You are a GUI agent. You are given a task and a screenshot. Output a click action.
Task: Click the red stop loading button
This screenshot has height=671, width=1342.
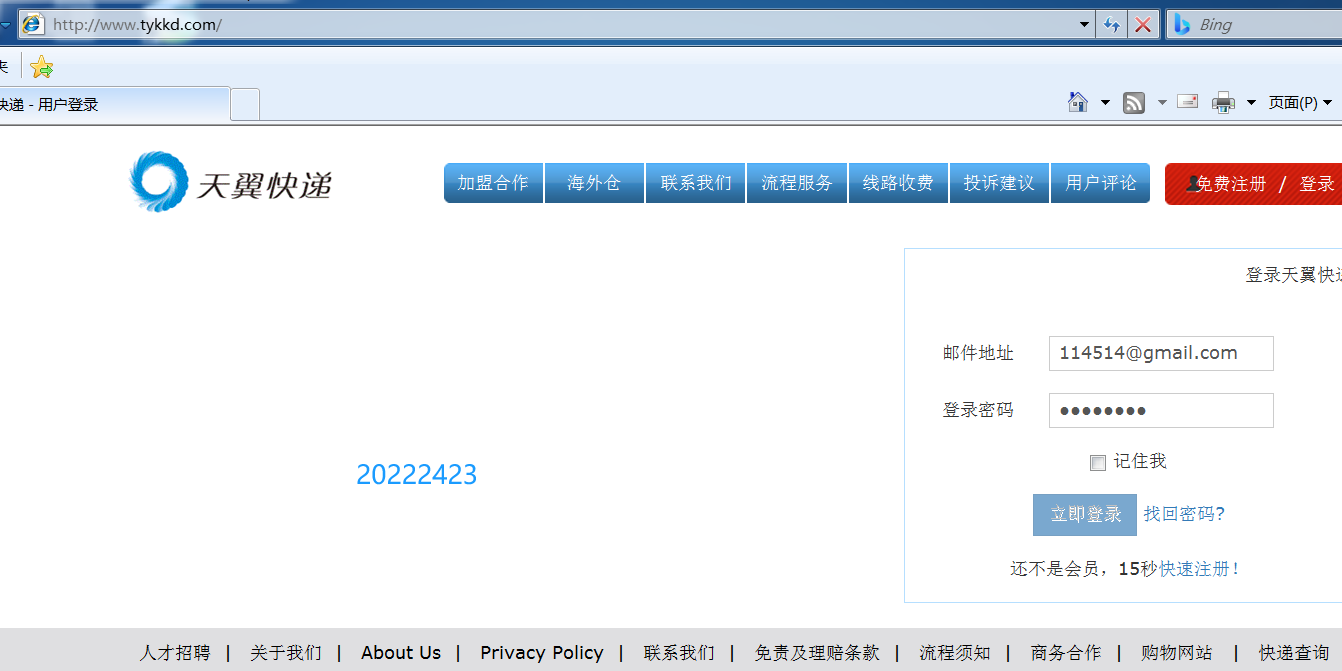(x=1142, y=25)
